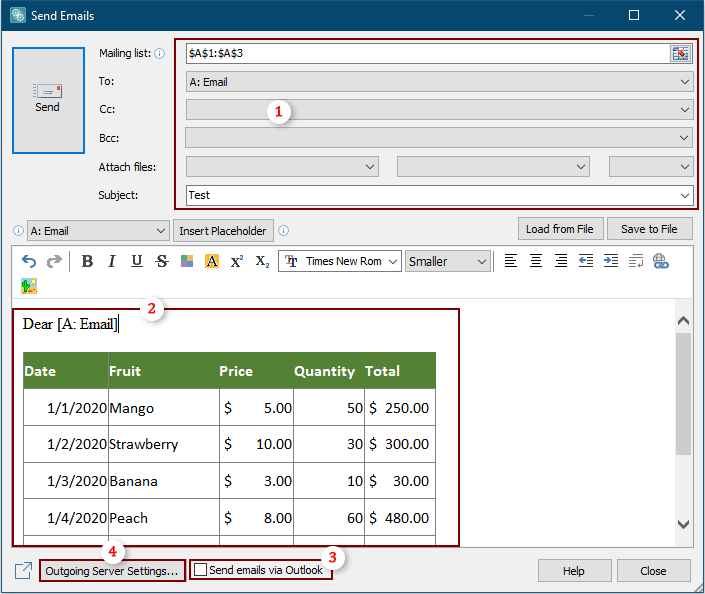Enable Send emails via Outlook checkbox
The height and width of the screenshot is (594, 705).
click(201, 570)
